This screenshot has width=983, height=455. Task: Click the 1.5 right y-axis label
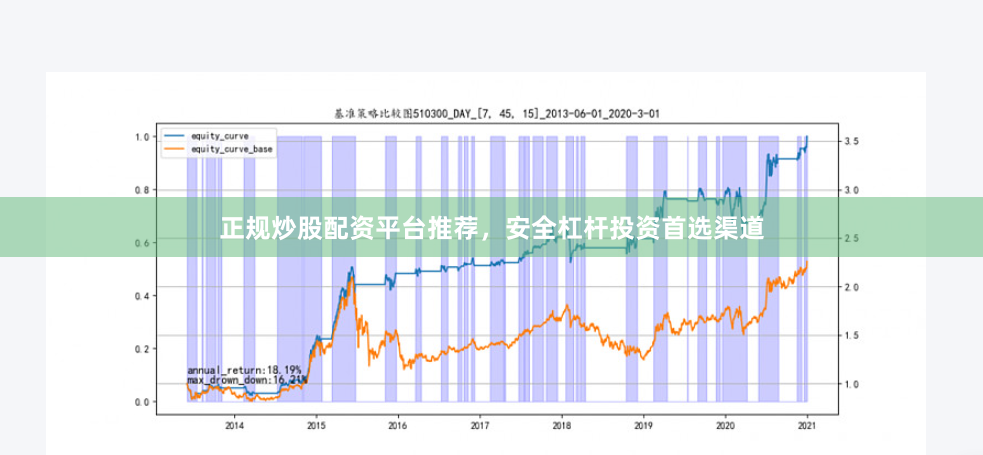853,335
